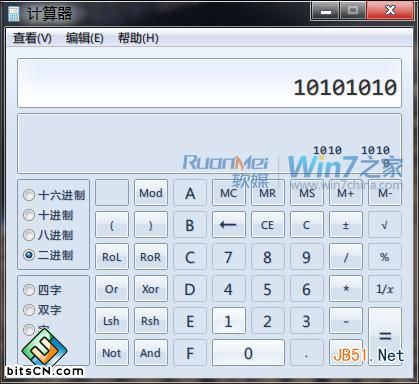
Task: Click the digit 3 key
Action: (307, 321)
